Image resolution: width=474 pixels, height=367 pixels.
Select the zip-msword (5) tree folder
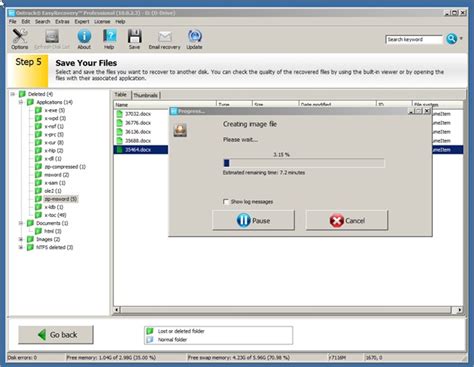coord(61,199)
